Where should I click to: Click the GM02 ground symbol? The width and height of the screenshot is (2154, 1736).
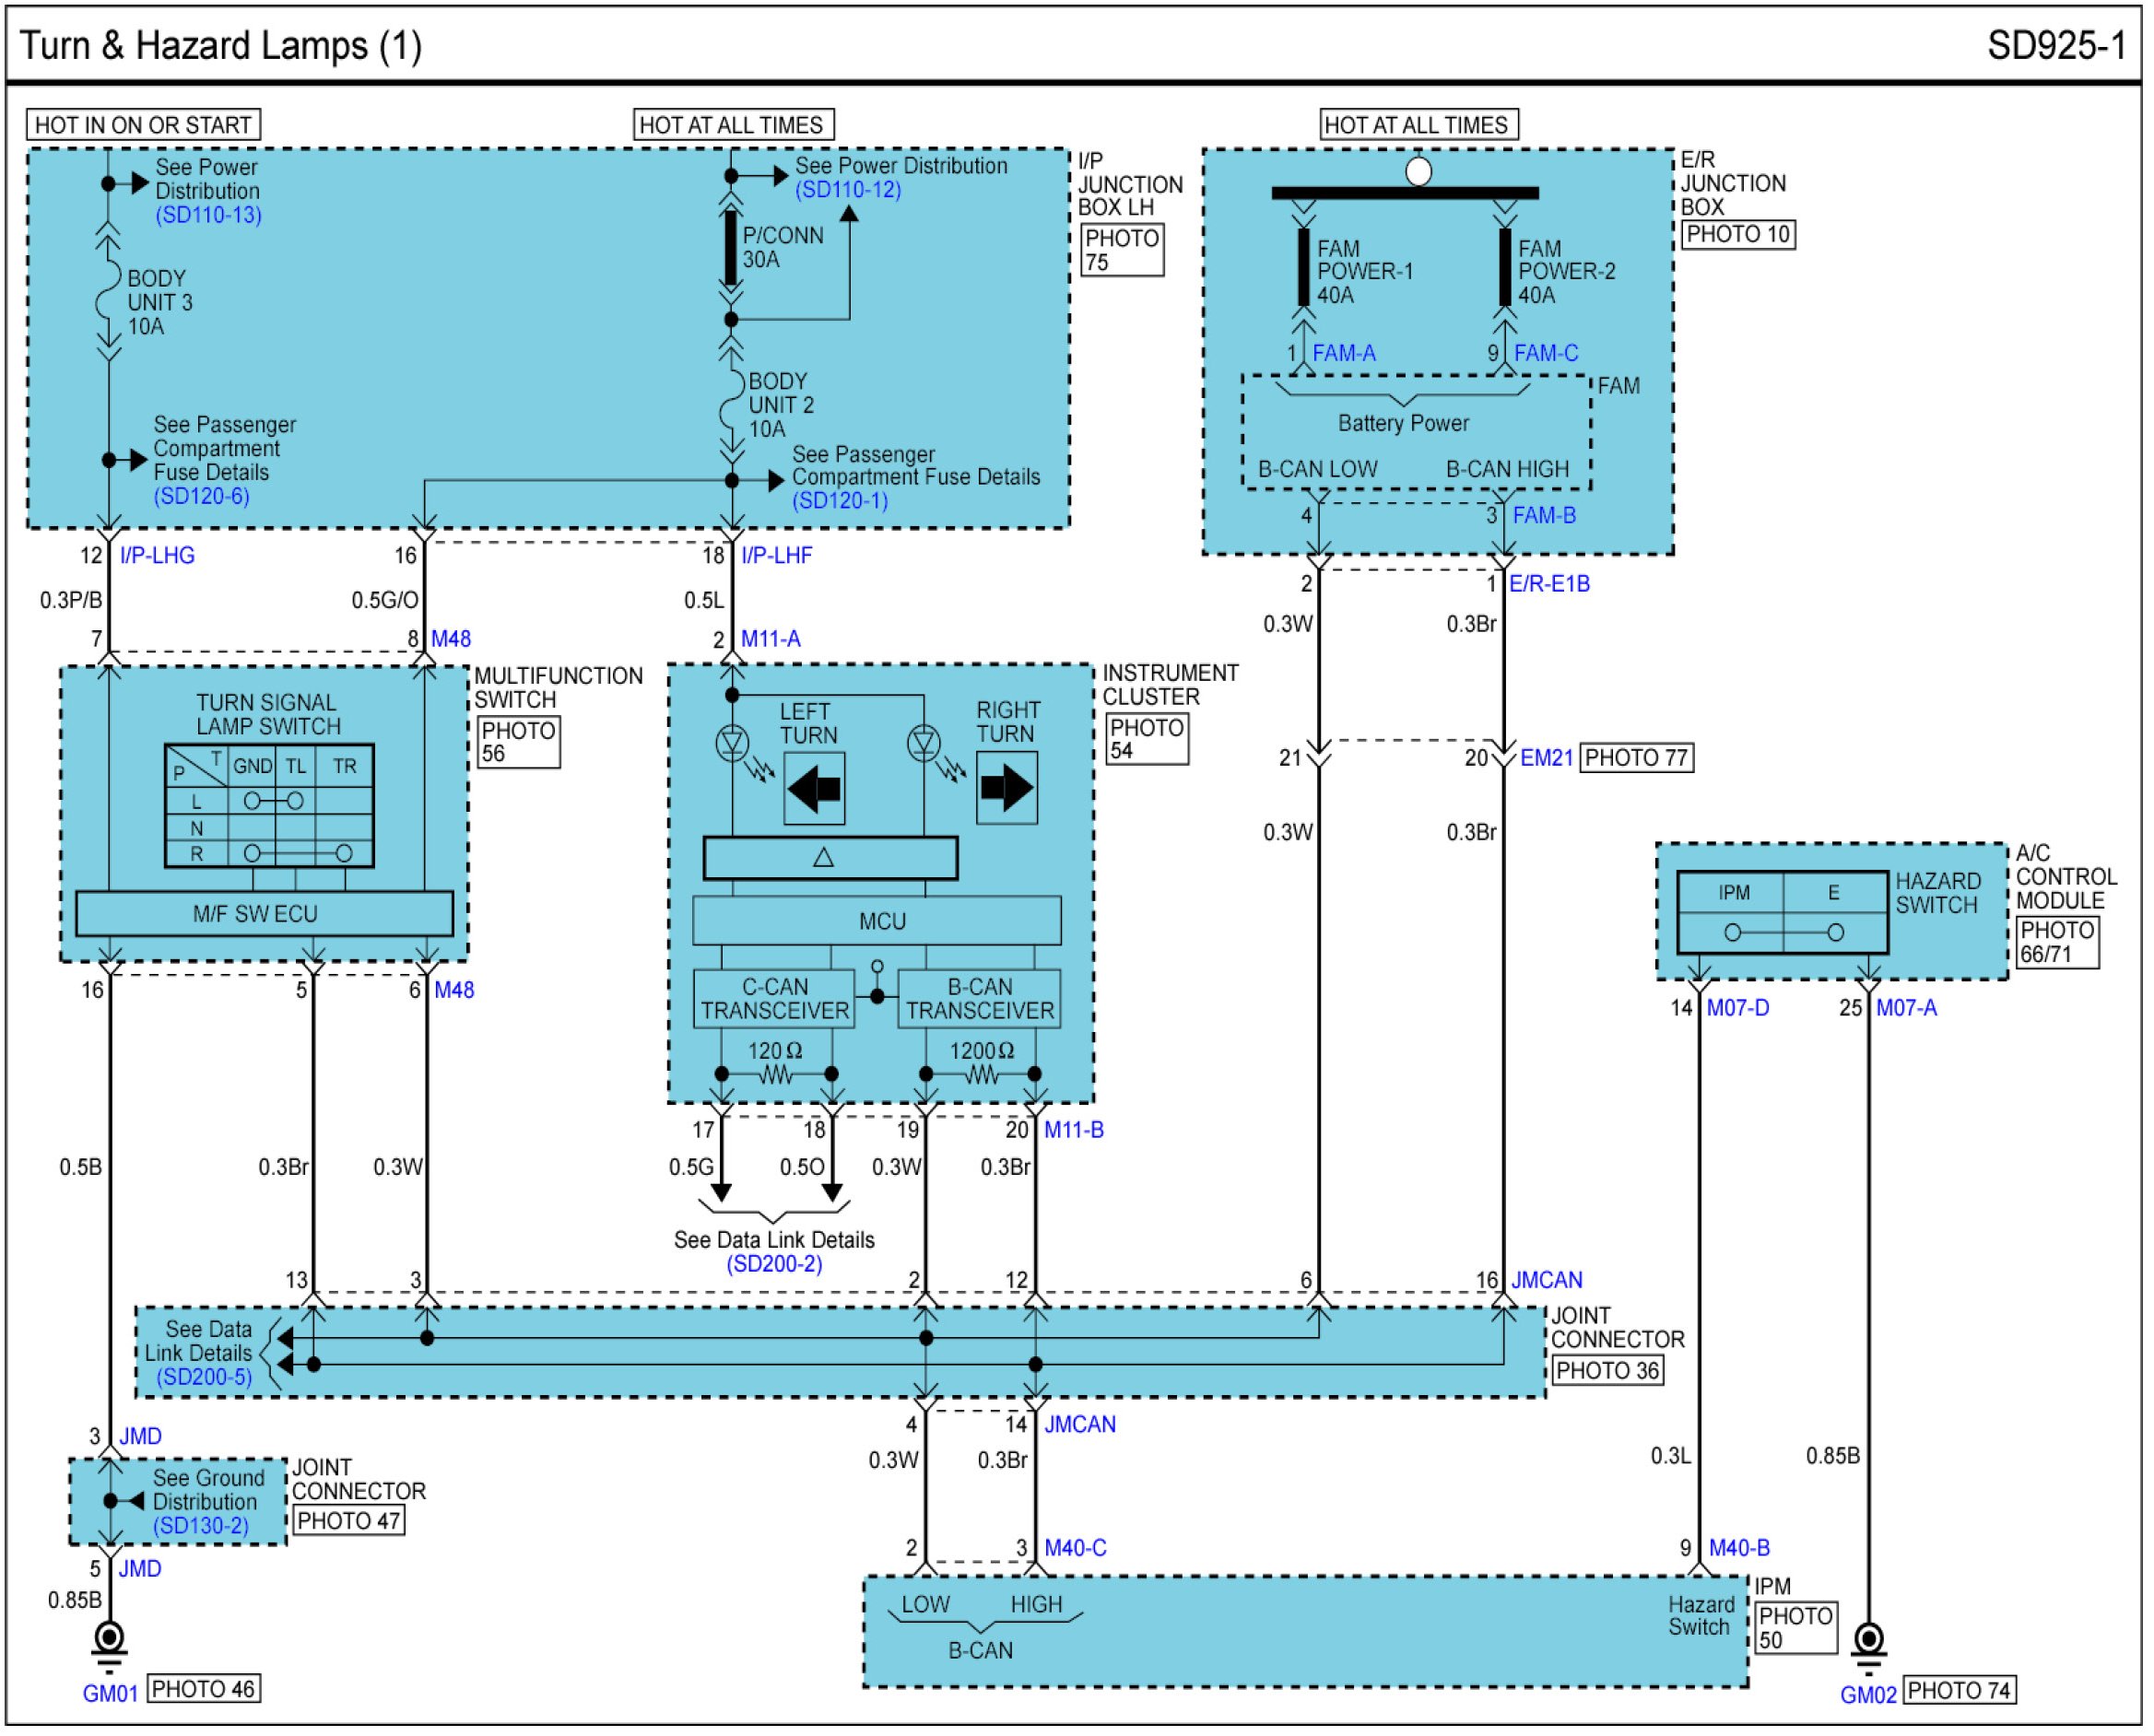point(1868,1643)
